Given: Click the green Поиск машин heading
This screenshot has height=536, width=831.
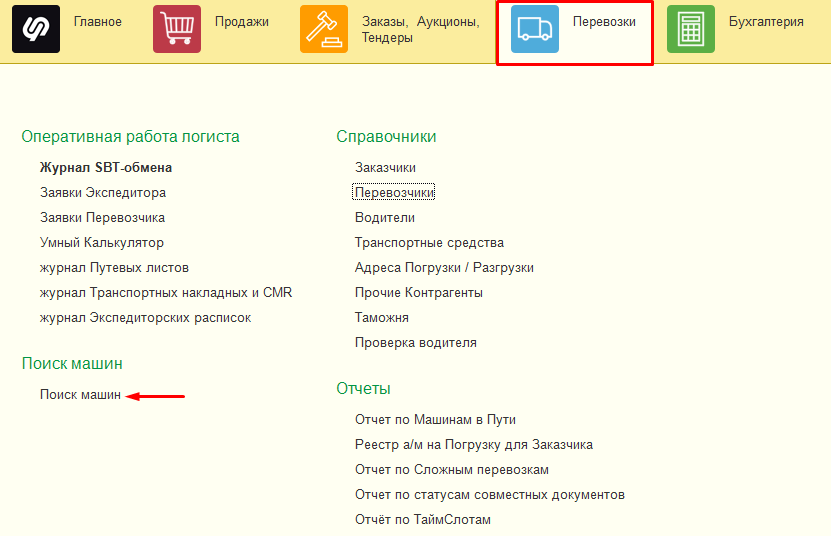Looking at the screenshot, I should click(x=72, y=364).
